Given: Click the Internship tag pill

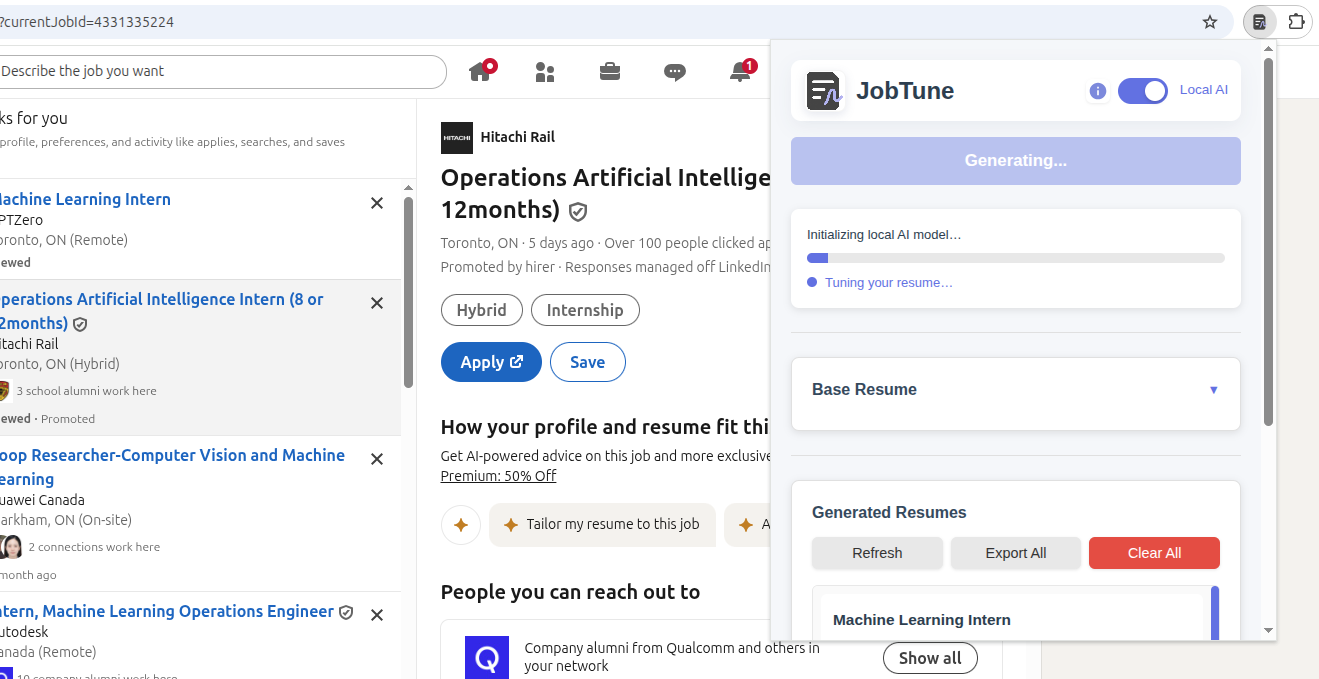Looking at the screenshot, I should [x=585, y=310].
